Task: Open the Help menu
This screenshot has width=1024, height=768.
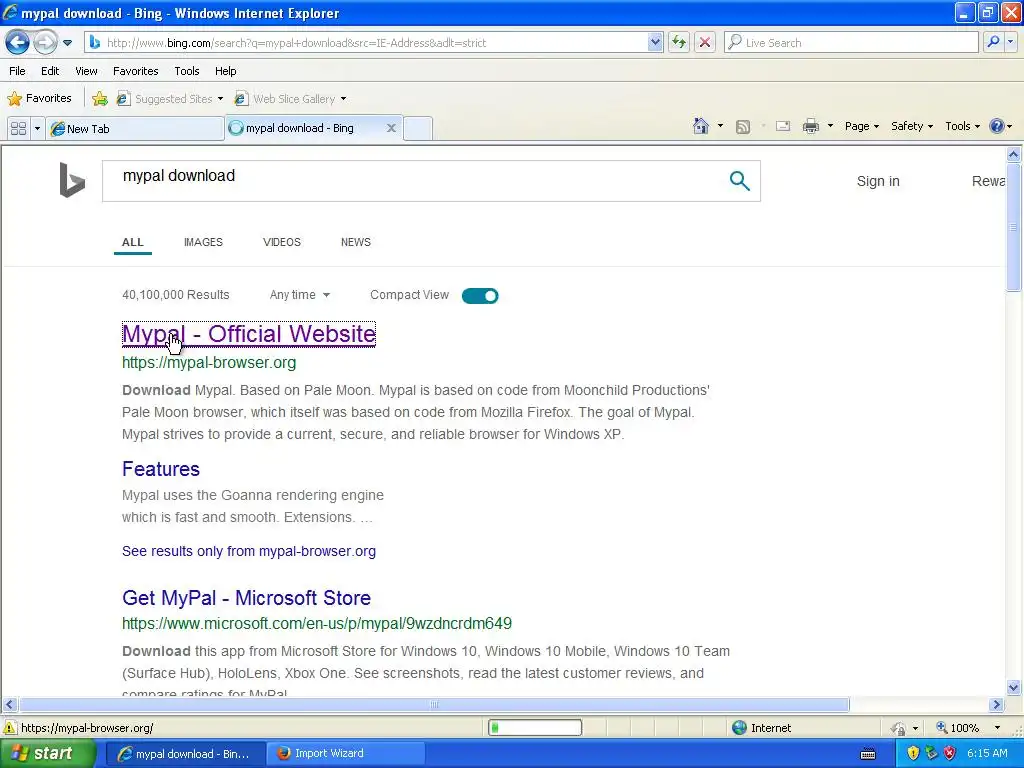Action: [x=225, y=71]
